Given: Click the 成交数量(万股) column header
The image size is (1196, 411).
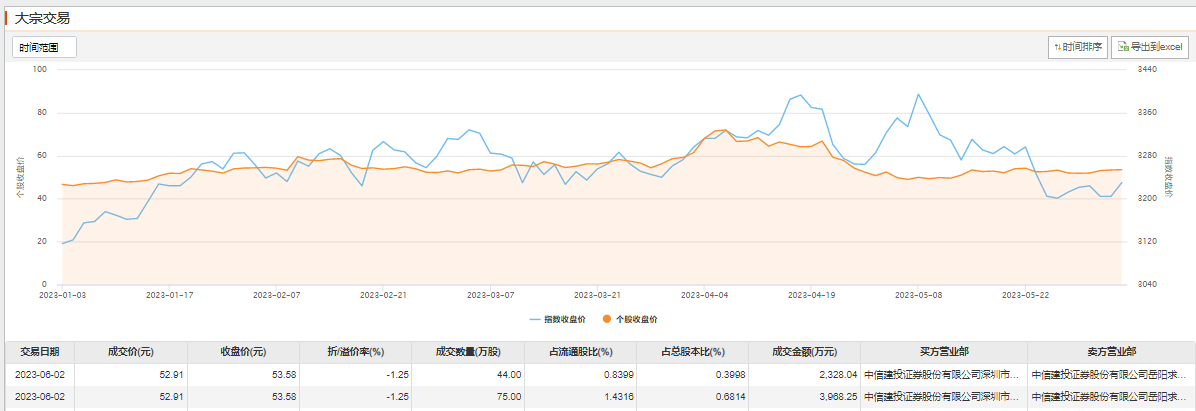Looking at the screenshot, I should tap(468, 352).
